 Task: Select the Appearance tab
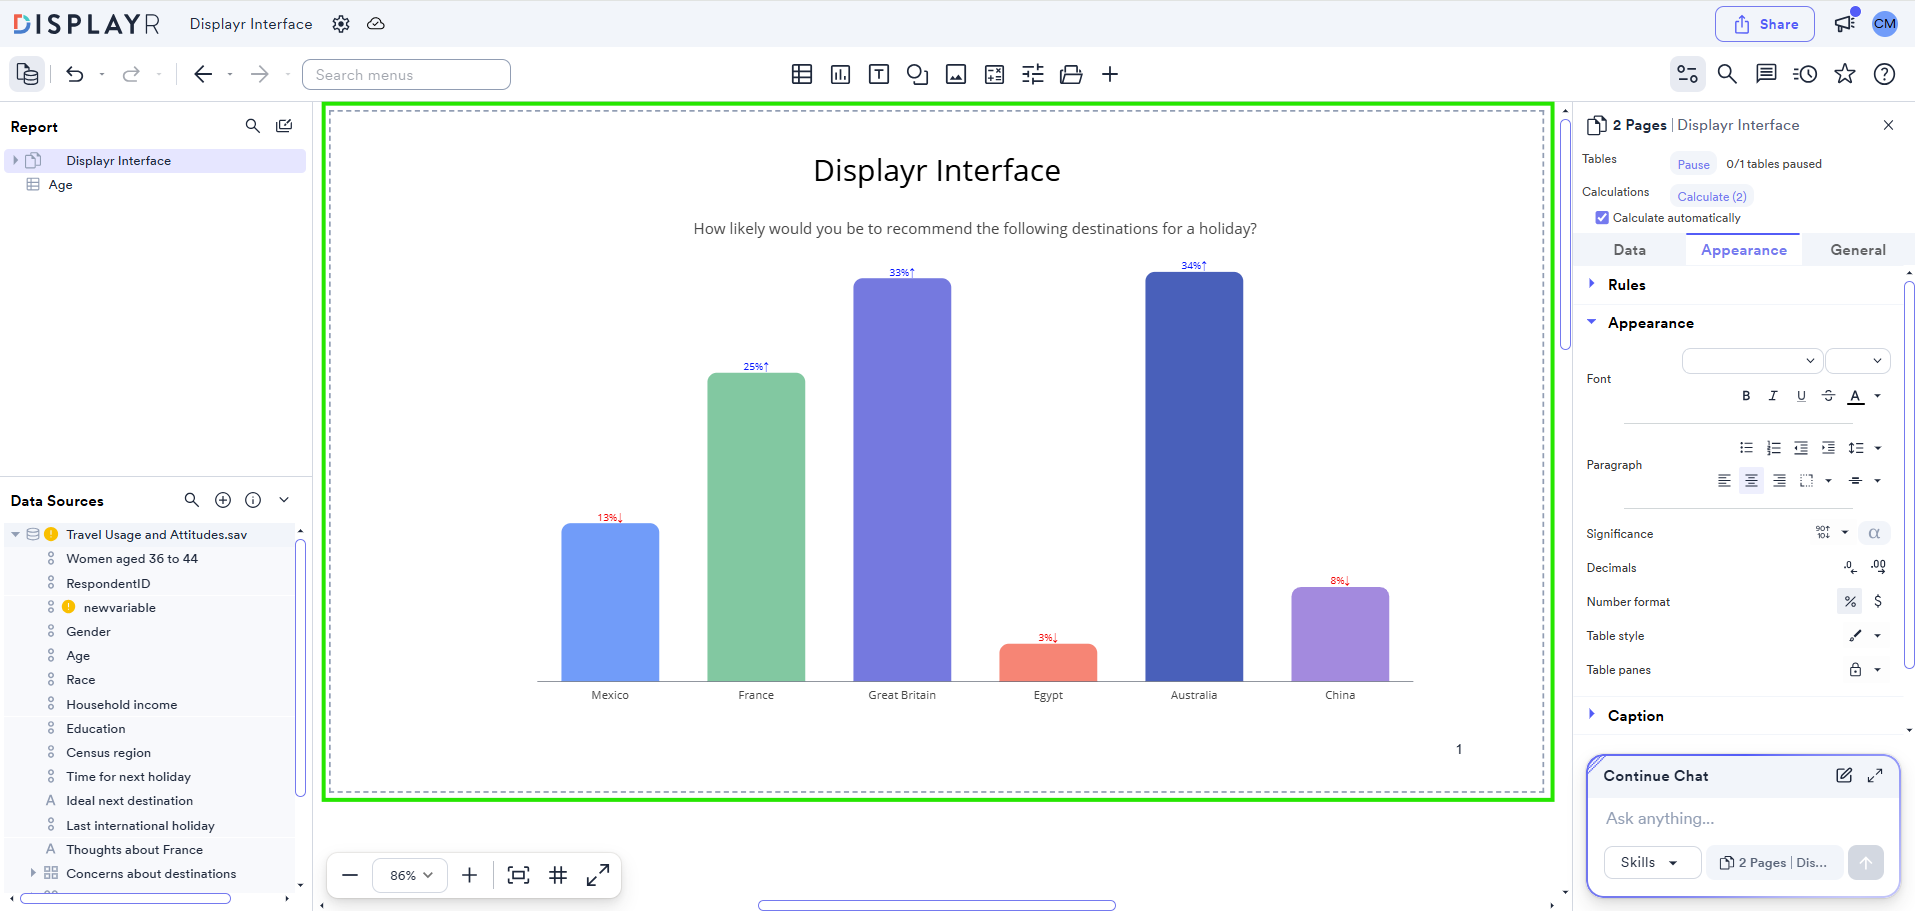[1743, 250]
